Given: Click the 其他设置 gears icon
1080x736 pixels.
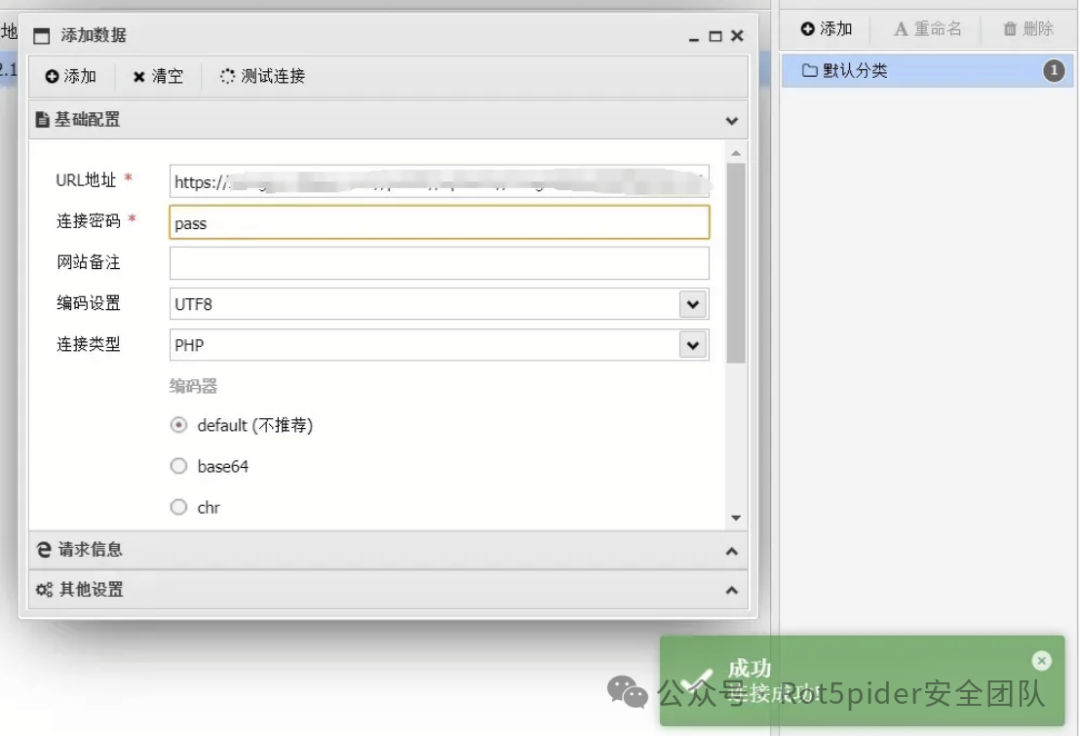Looking at the screenshot, I should [44, 590].
